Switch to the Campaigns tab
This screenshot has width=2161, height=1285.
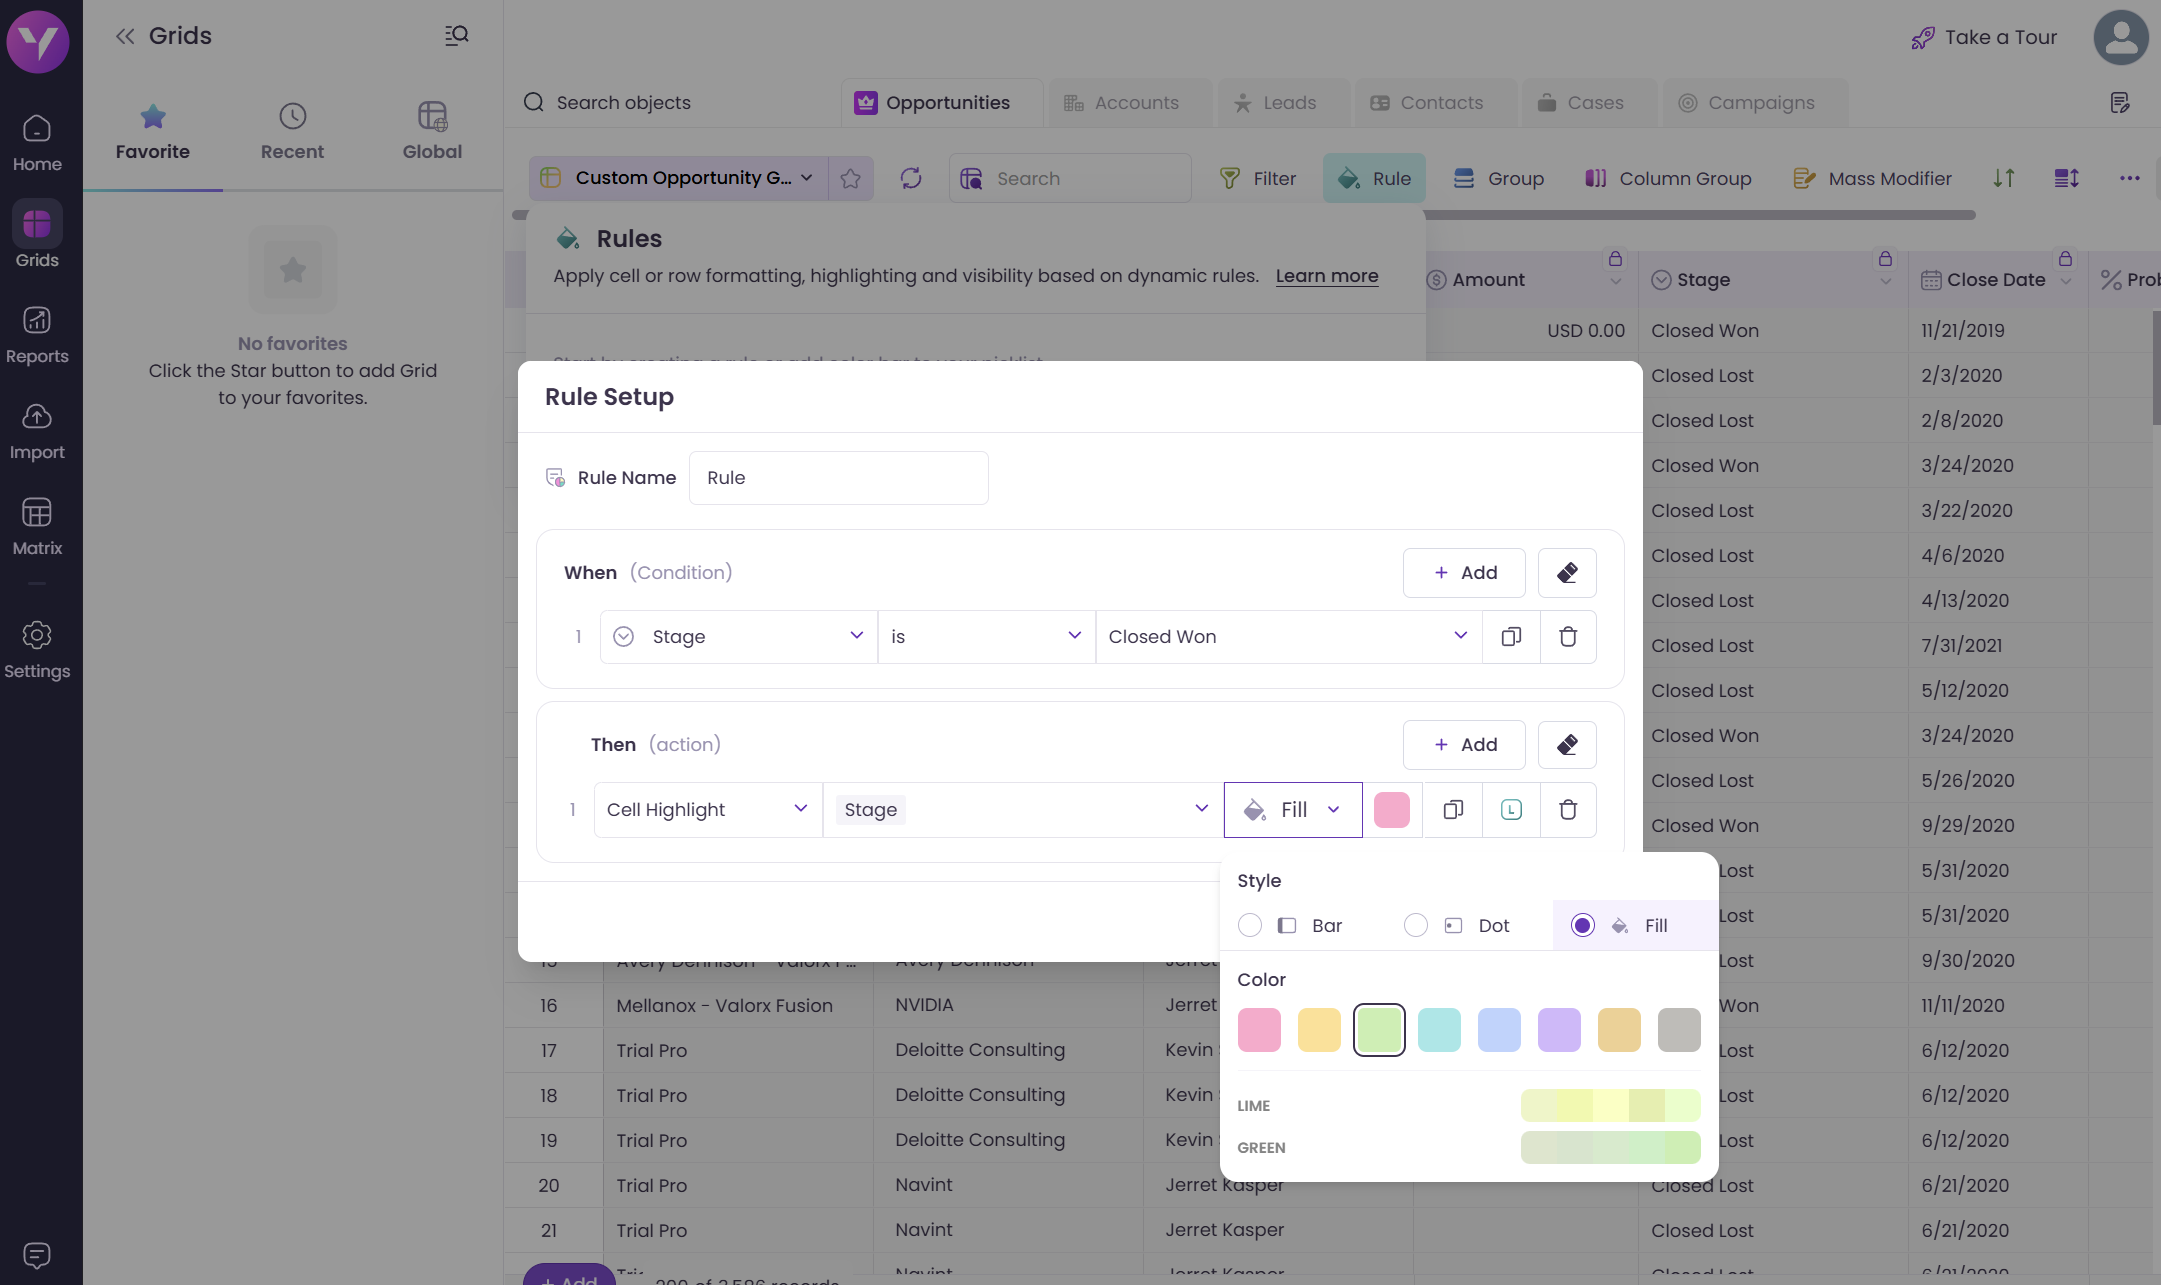pos(1755,102)
